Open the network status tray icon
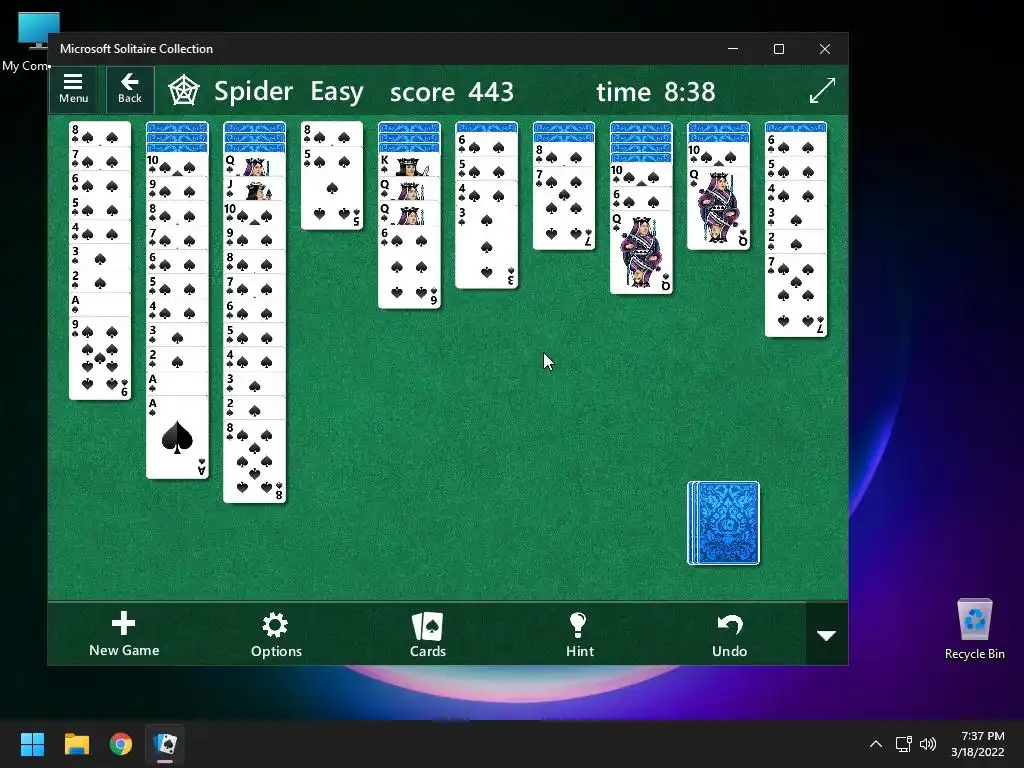The image size is (1024, 768). coord(904,744)
